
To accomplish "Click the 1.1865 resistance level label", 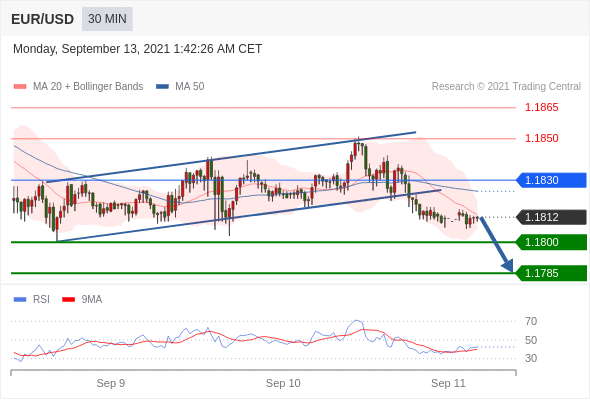I will coord(541,108).
